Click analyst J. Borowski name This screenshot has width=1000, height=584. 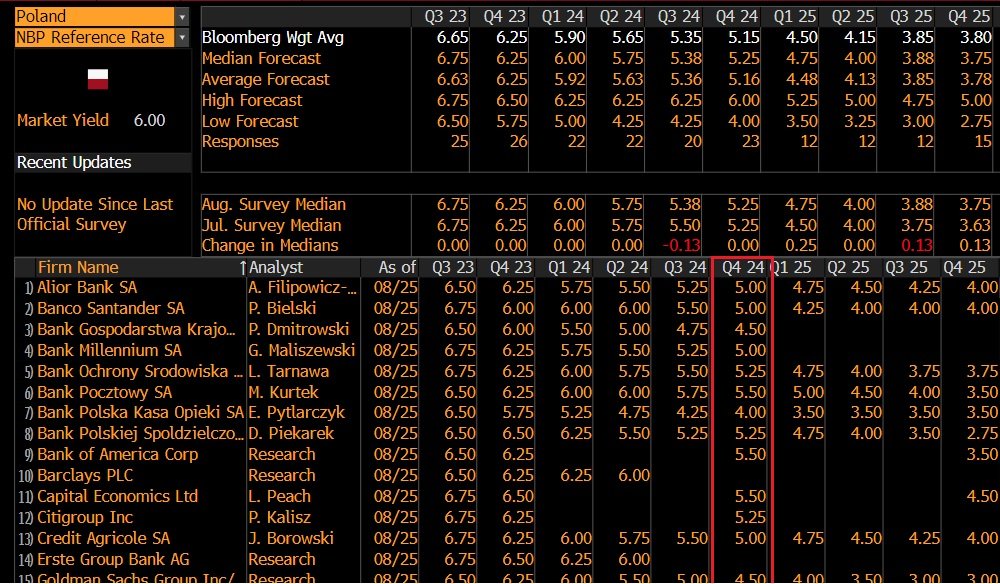click(x=291, y=539)
